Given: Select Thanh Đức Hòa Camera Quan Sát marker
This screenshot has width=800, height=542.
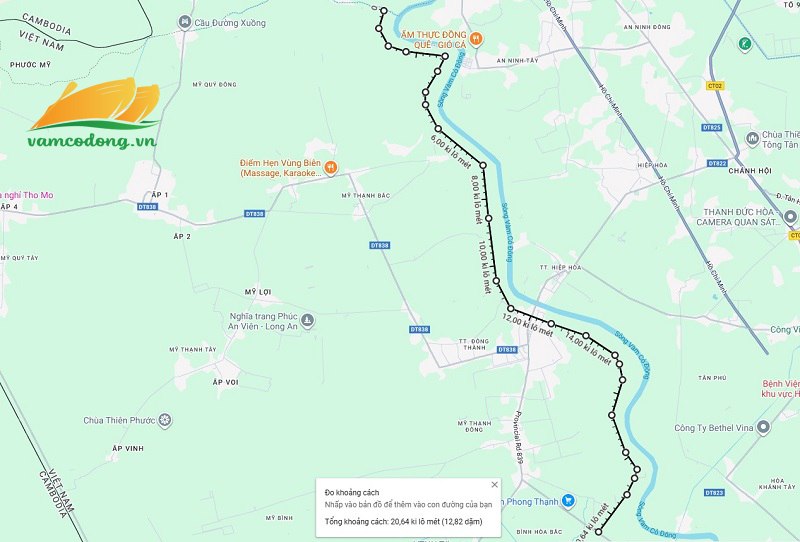Looking at the screenshot, I should click(x=790, y=216).
